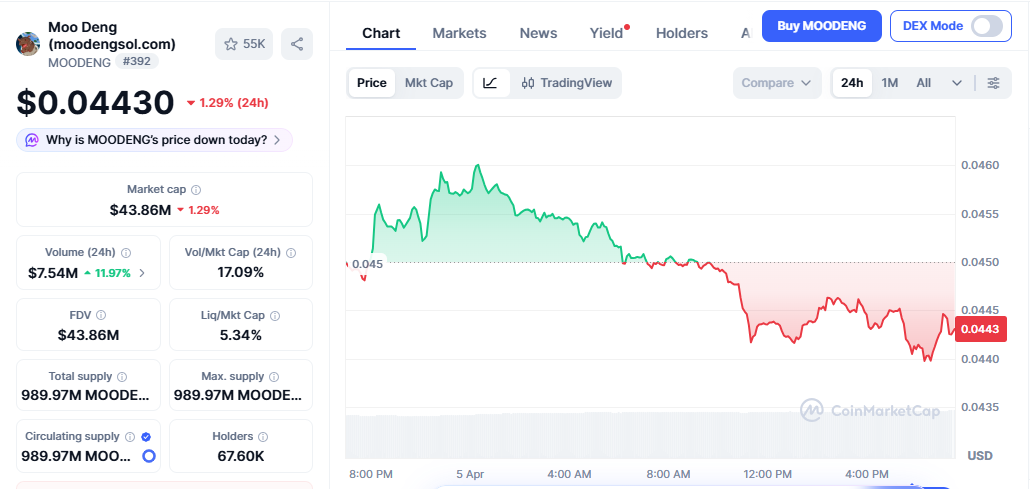Open Circulating supply info icon
This screenshot has width=1030, height=489.
pyautogui.click(x=130, y=436)
